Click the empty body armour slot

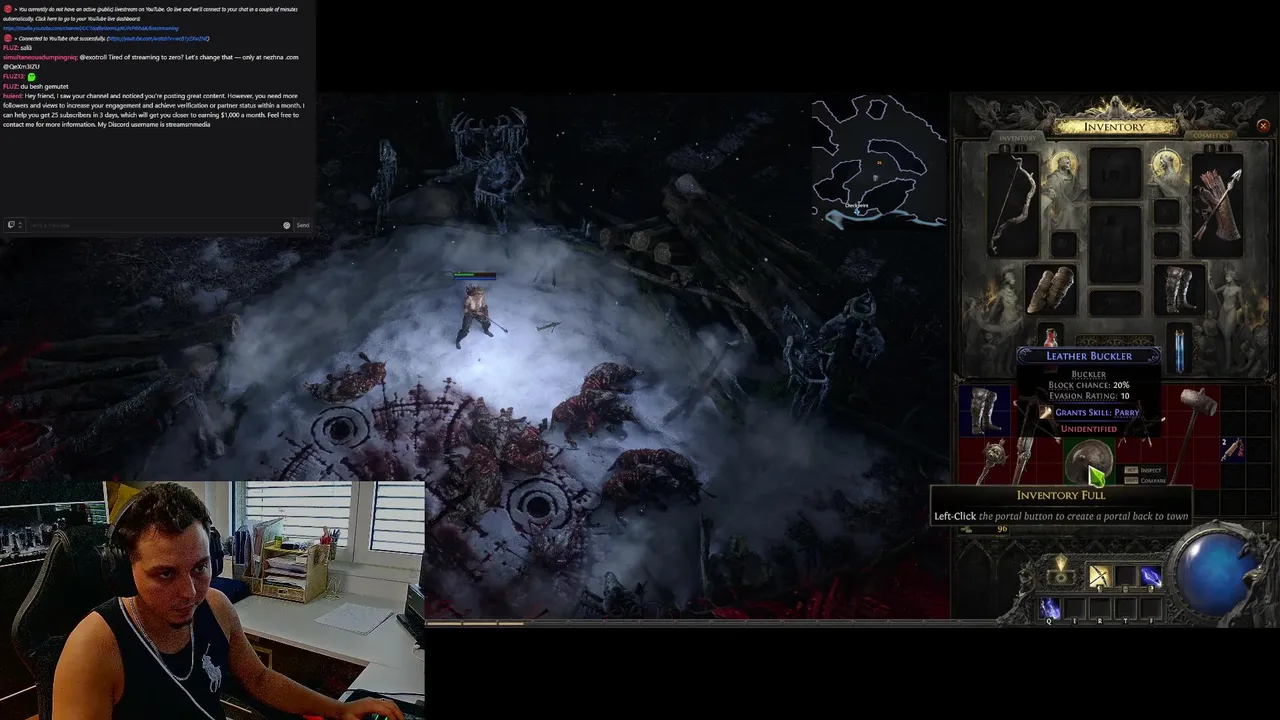click(1115, 244)
